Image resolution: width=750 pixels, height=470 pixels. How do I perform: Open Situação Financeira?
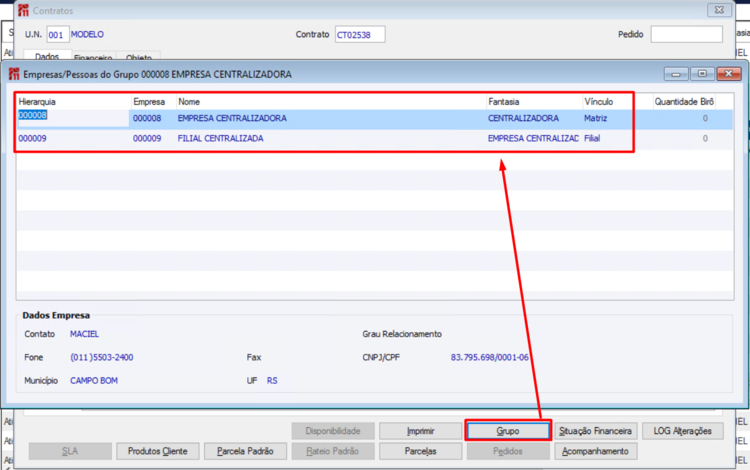[x=596, y=431]
